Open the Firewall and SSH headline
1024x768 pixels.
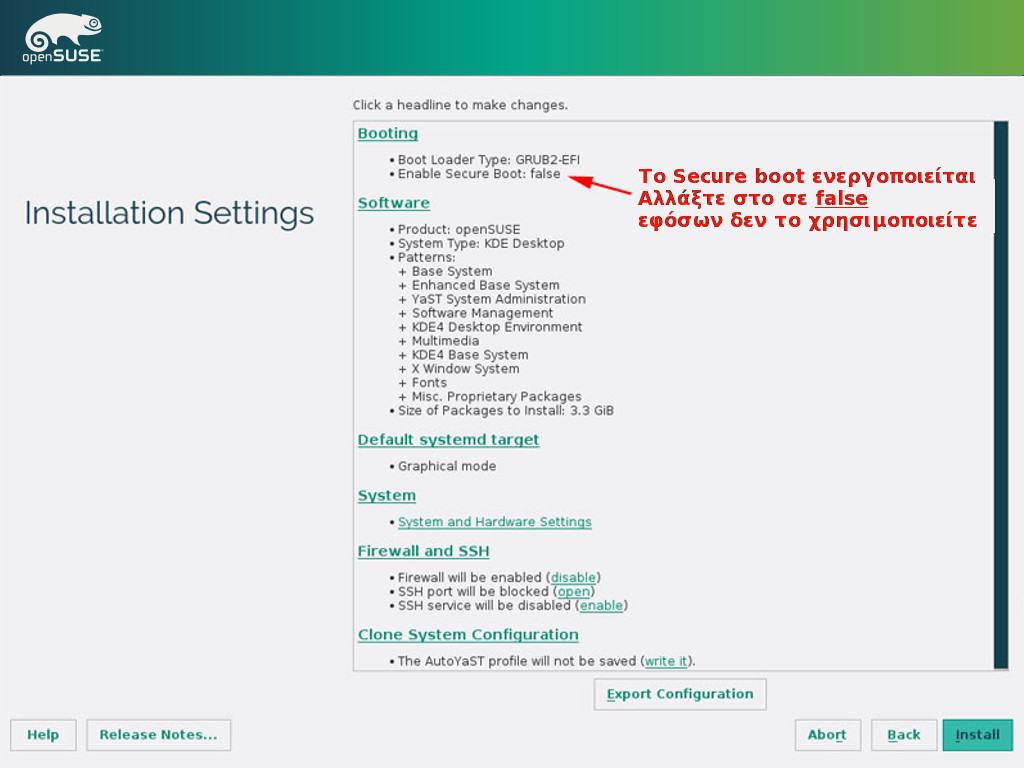click(424, 551)
